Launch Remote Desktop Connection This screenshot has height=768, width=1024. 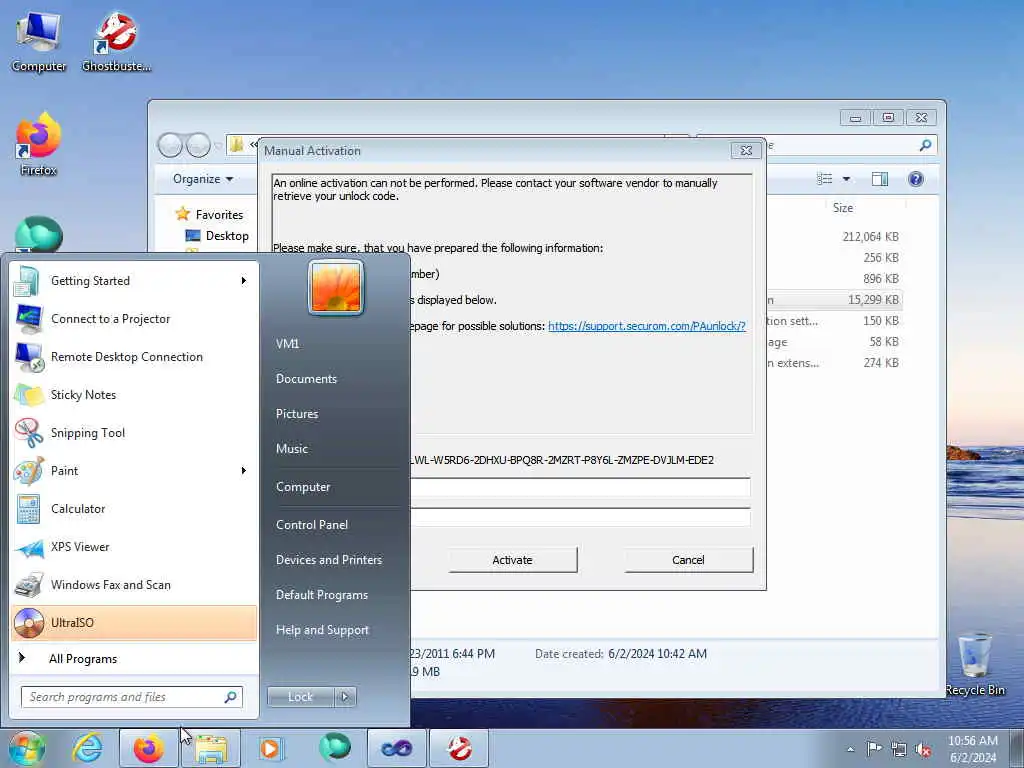pos(135,357)
